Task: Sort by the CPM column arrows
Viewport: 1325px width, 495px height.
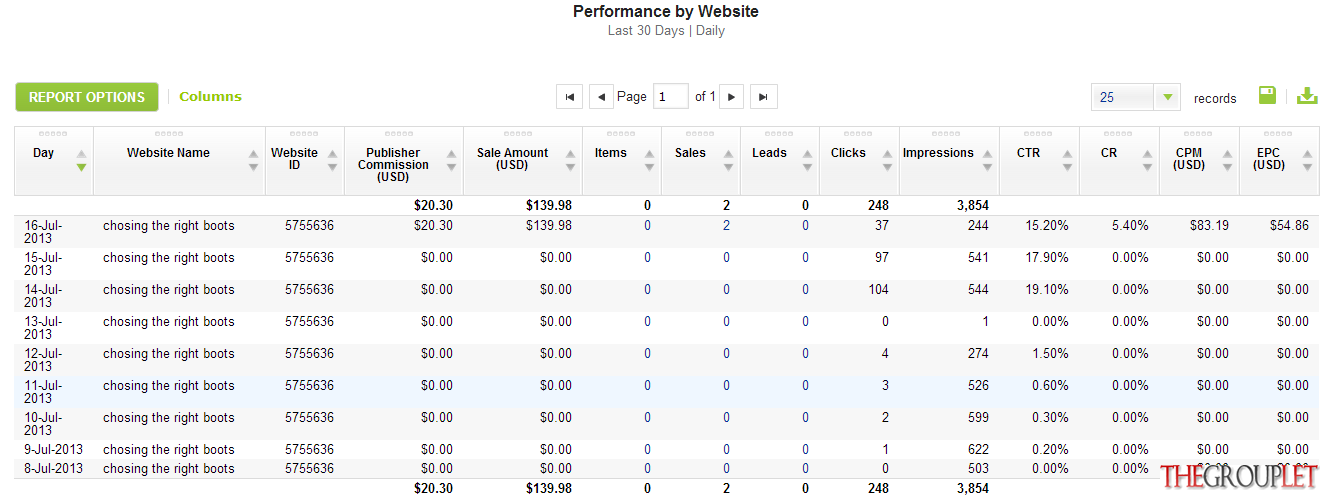Action: 1228,160
